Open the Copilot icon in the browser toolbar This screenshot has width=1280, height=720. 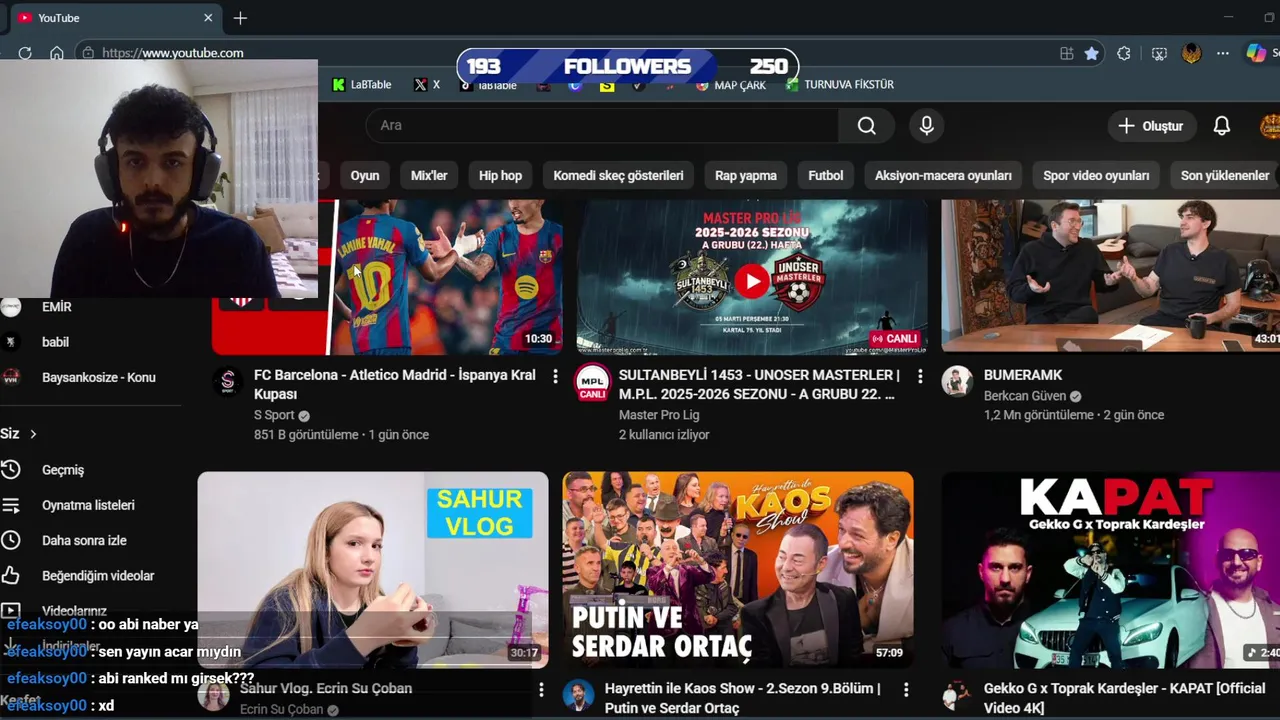(x=1256, y=53)
